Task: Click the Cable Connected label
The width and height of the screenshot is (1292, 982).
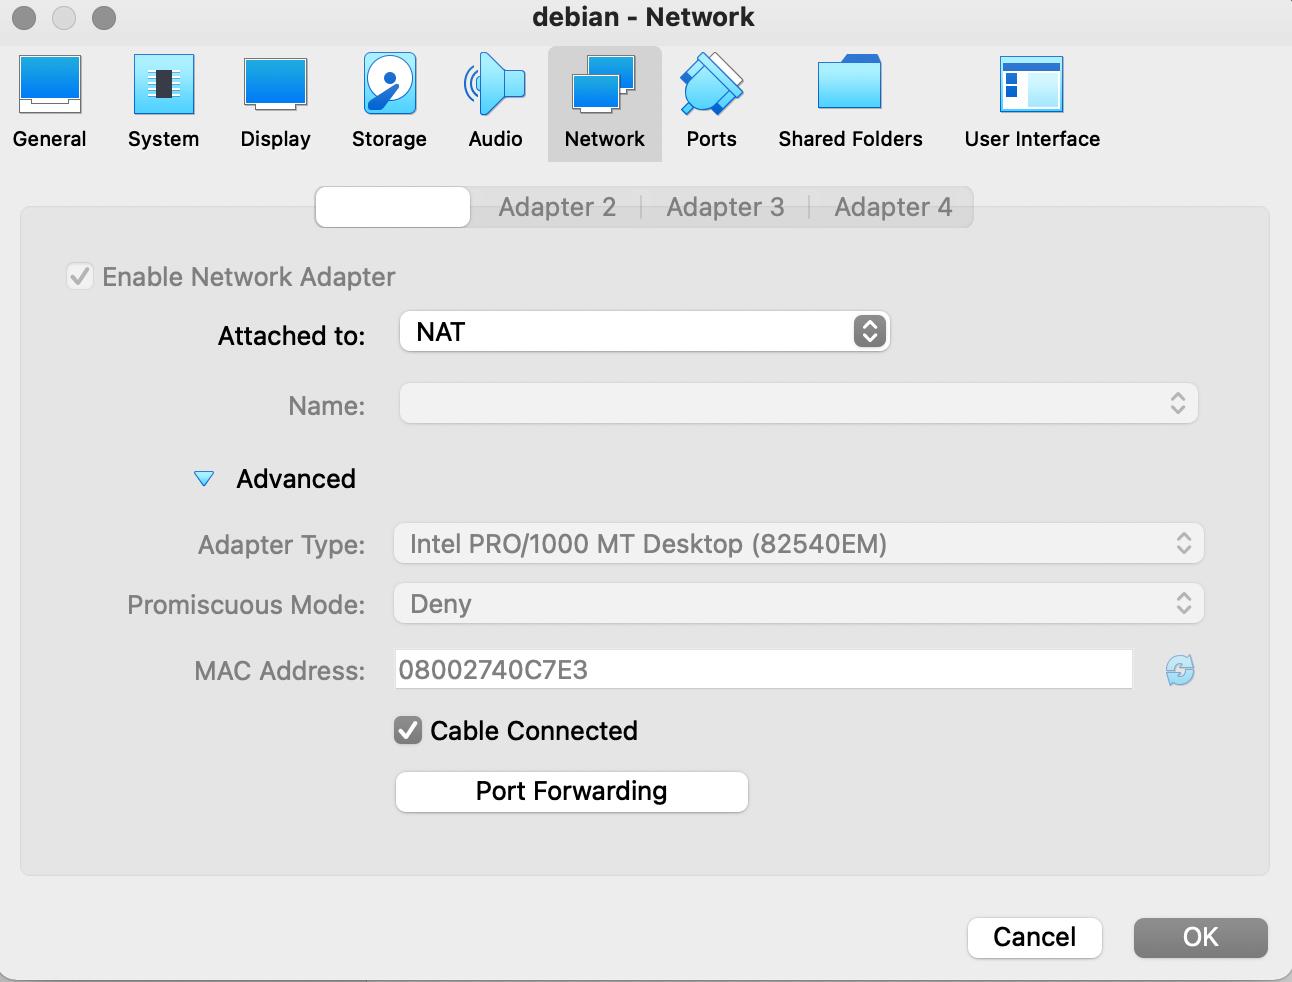Action: click(x=534, y=731)
